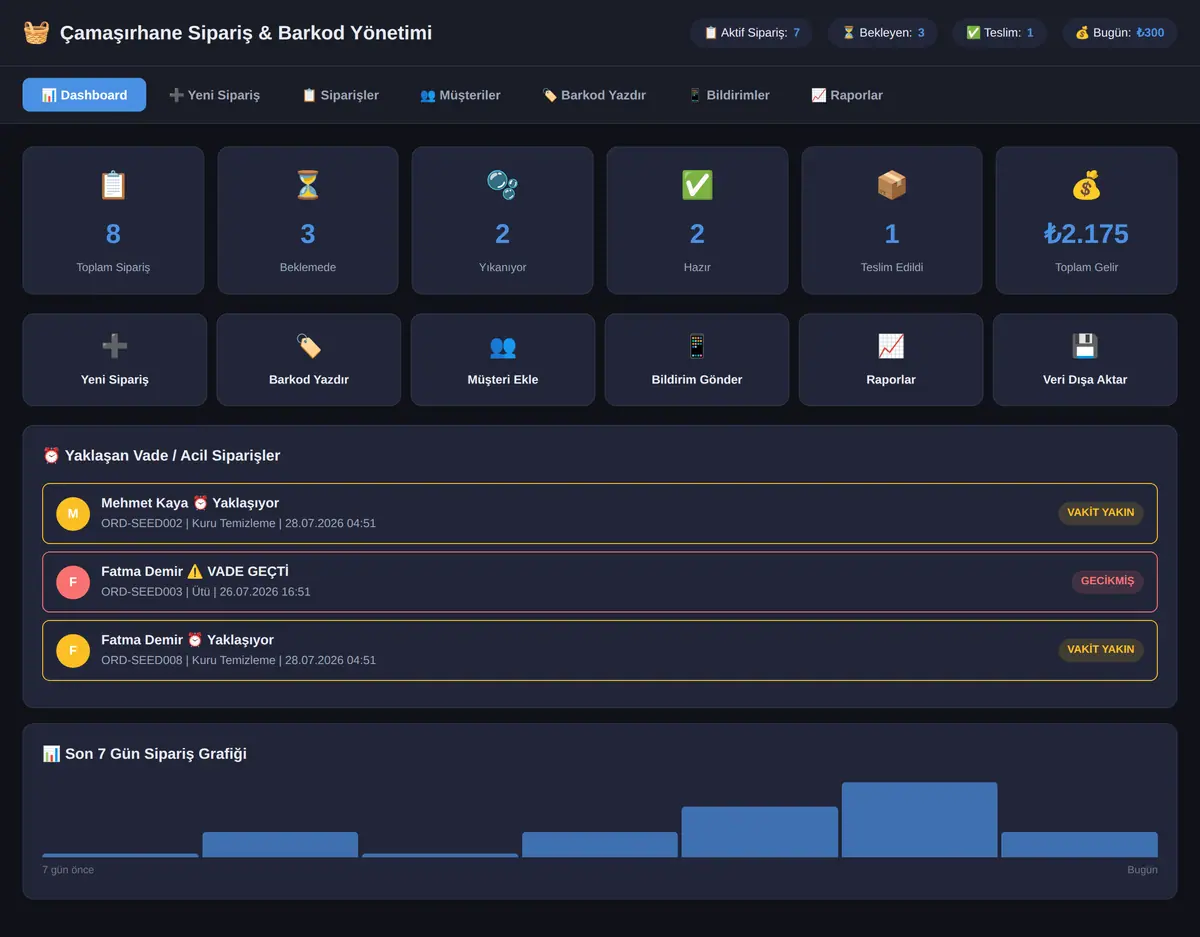Screen dimensions: 1200x937
Task: Open the Raporlar tab in navigation
Action: pyautogui.click(x=847, y=95)
